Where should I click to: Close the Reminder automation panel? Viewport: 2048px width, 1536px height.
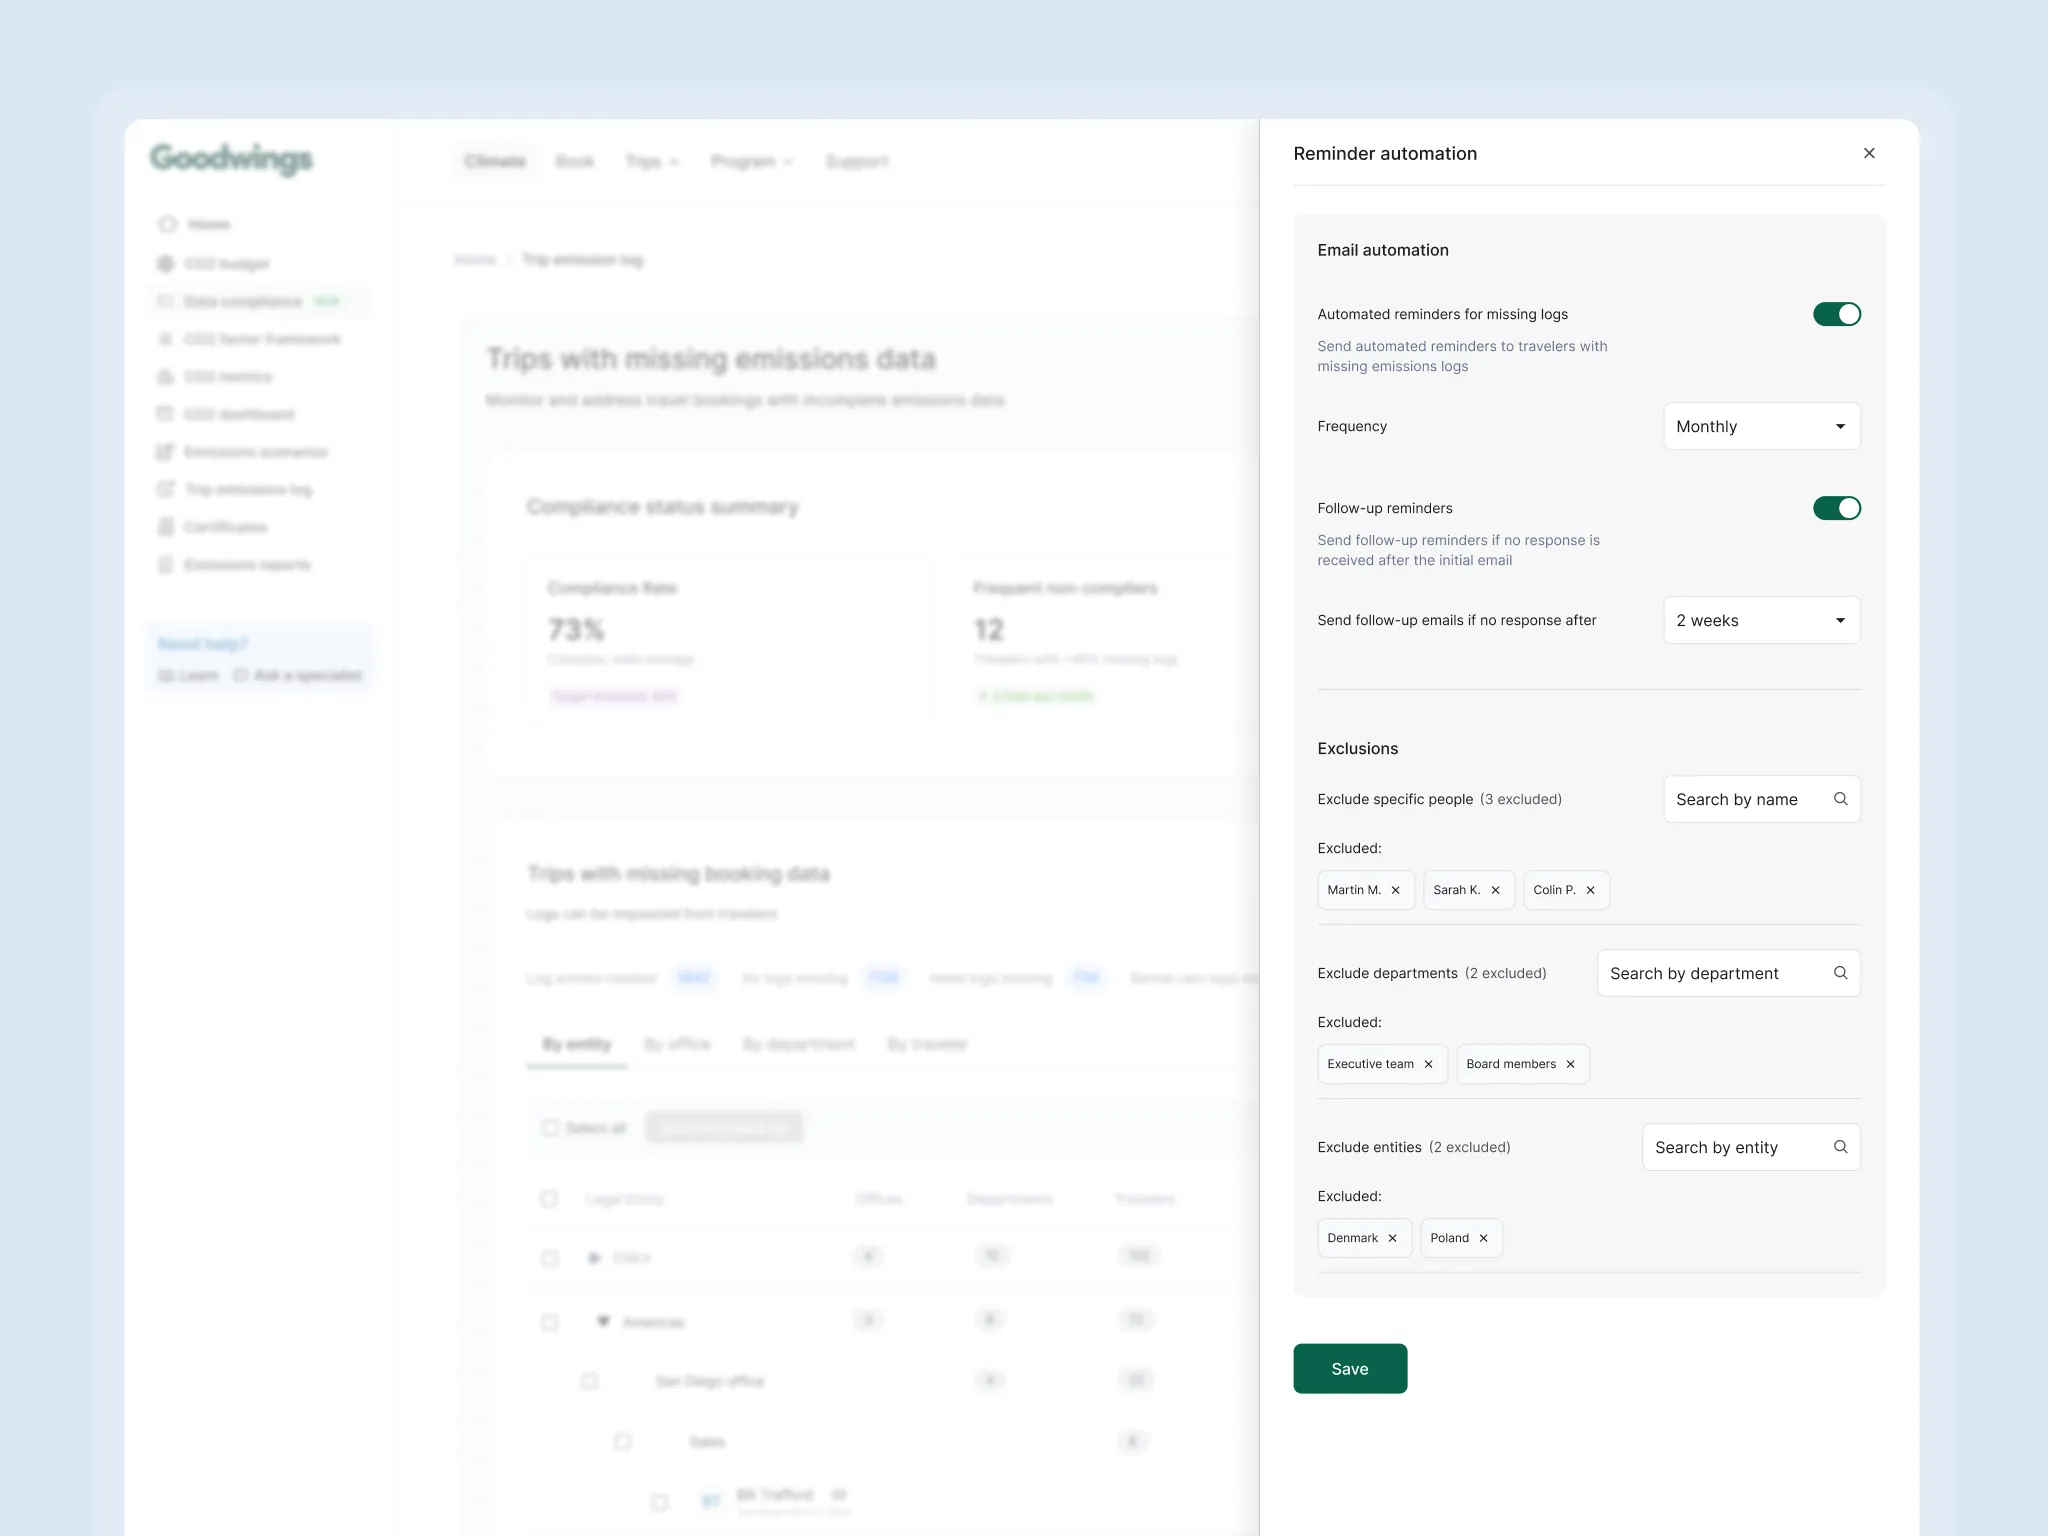click(1868, 153)
